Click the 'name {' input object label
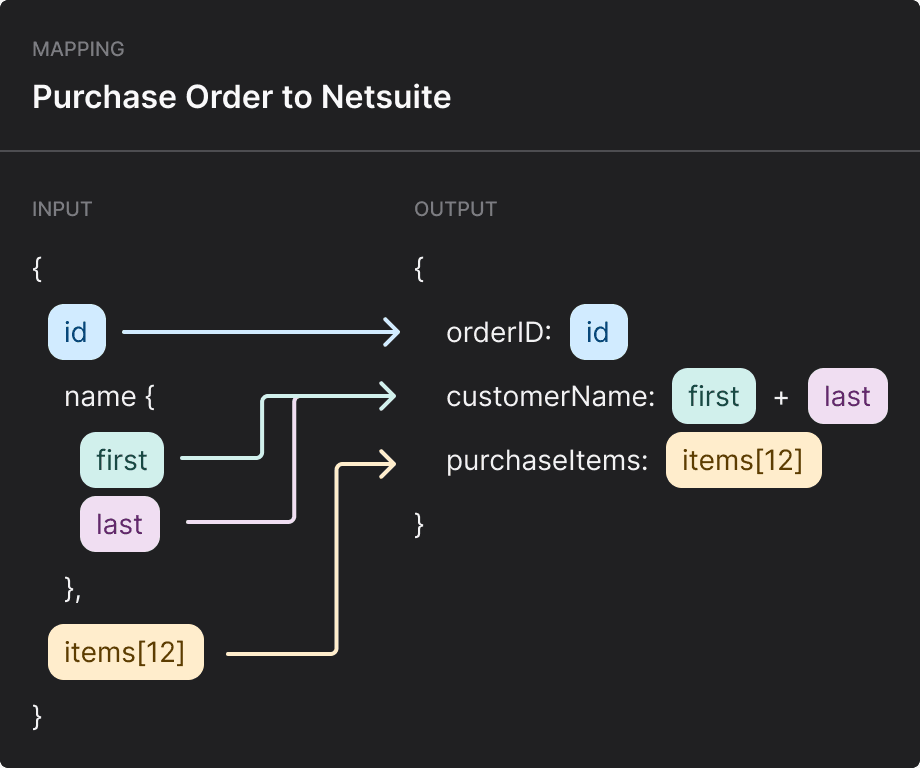 [x=110, y=397]
